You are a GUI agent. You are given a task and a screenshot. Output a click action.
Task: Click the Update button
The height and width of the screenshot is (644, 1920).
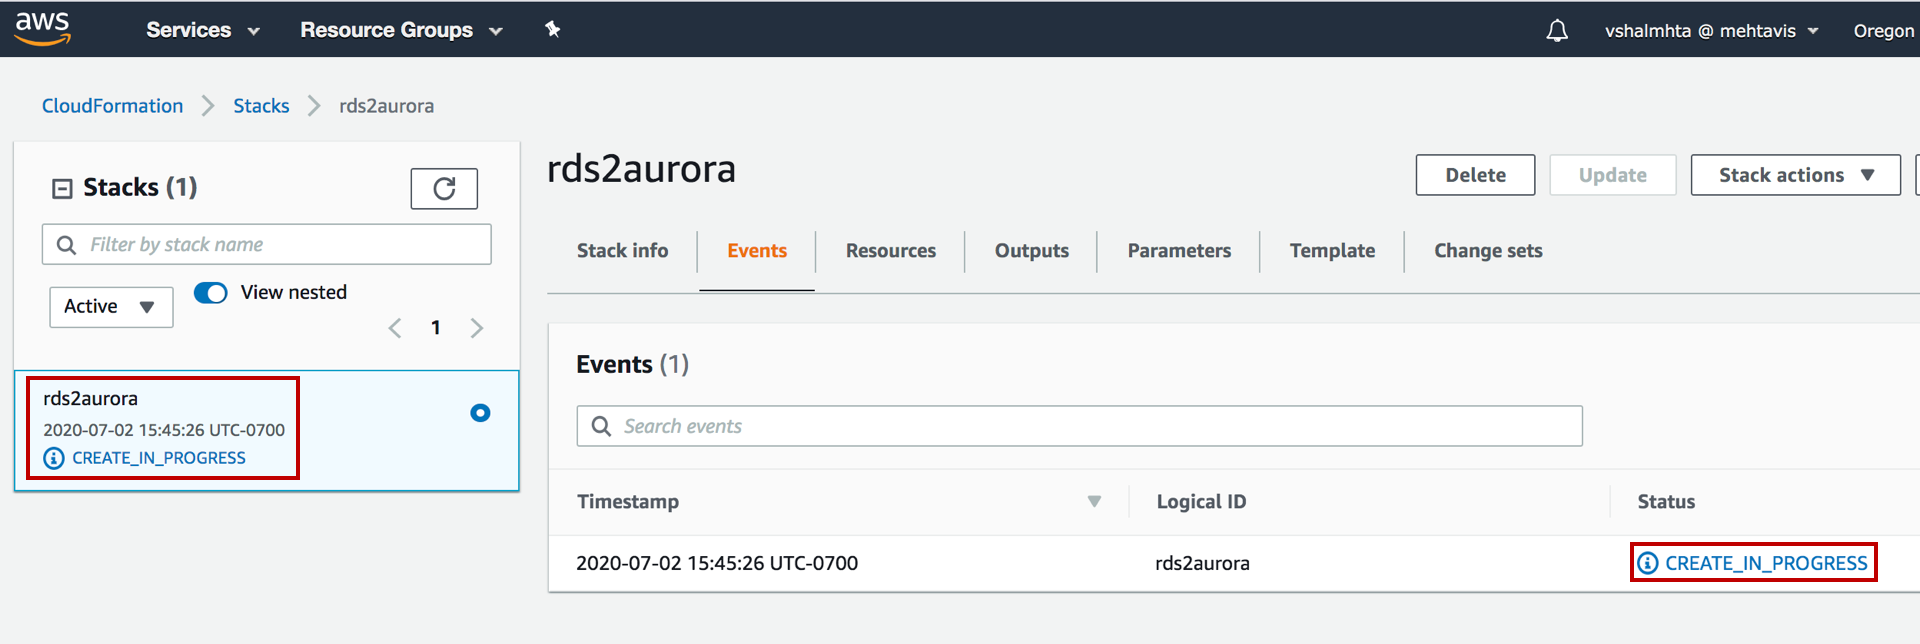point(1612,175)
